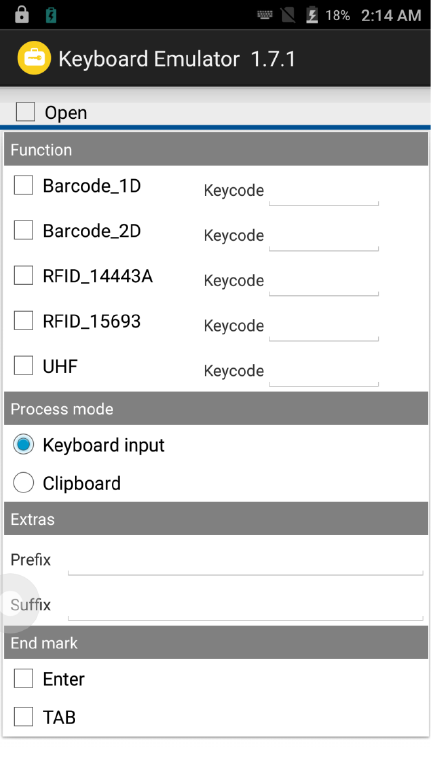431x767 pixels.
Task: Focus the UHF Keycode field
Action: 324,371
